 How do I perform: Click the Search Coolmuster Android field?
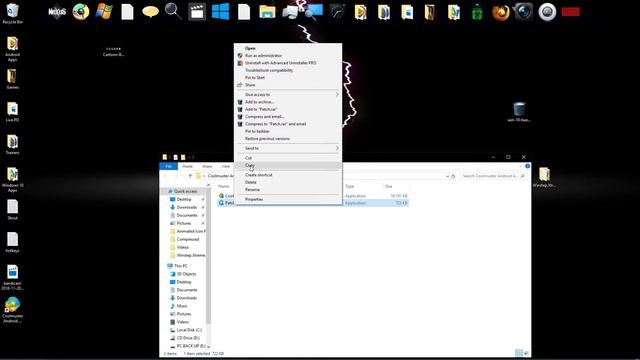tap(493, 176)
